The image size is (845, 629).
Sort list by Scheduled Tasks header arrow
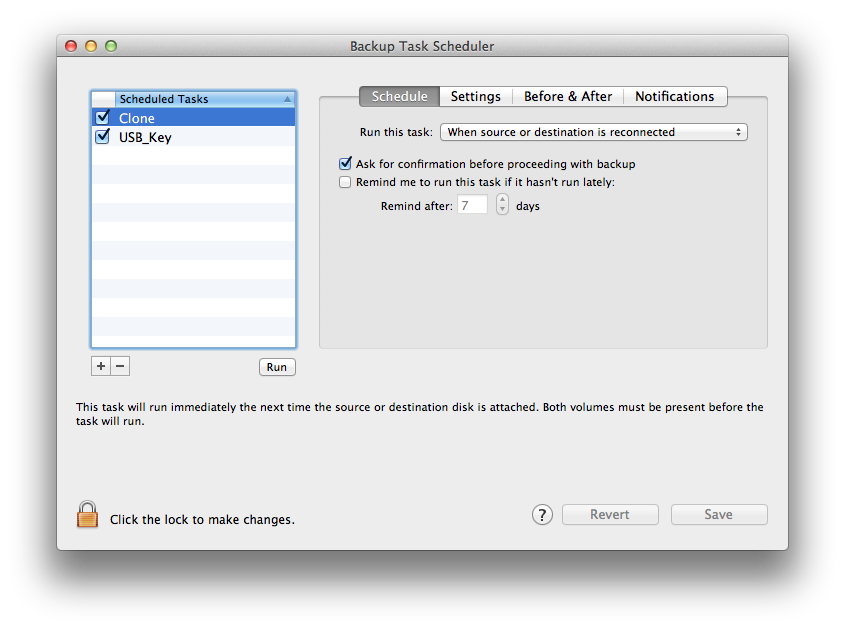287,99
